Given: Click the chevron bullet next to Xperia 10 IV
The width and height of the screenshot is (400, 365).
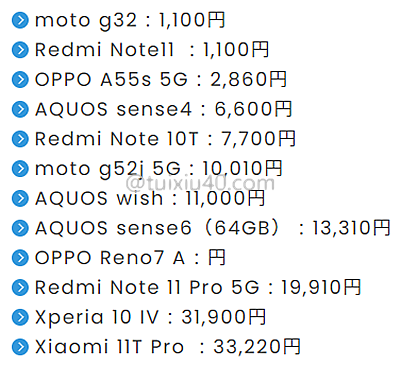Looking at the screenshot, I should pos(20,317).
